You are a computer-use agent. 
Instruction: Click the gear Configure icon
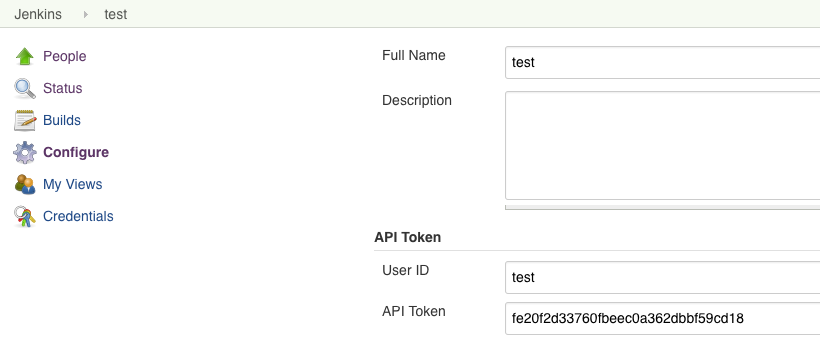[25, 153]
